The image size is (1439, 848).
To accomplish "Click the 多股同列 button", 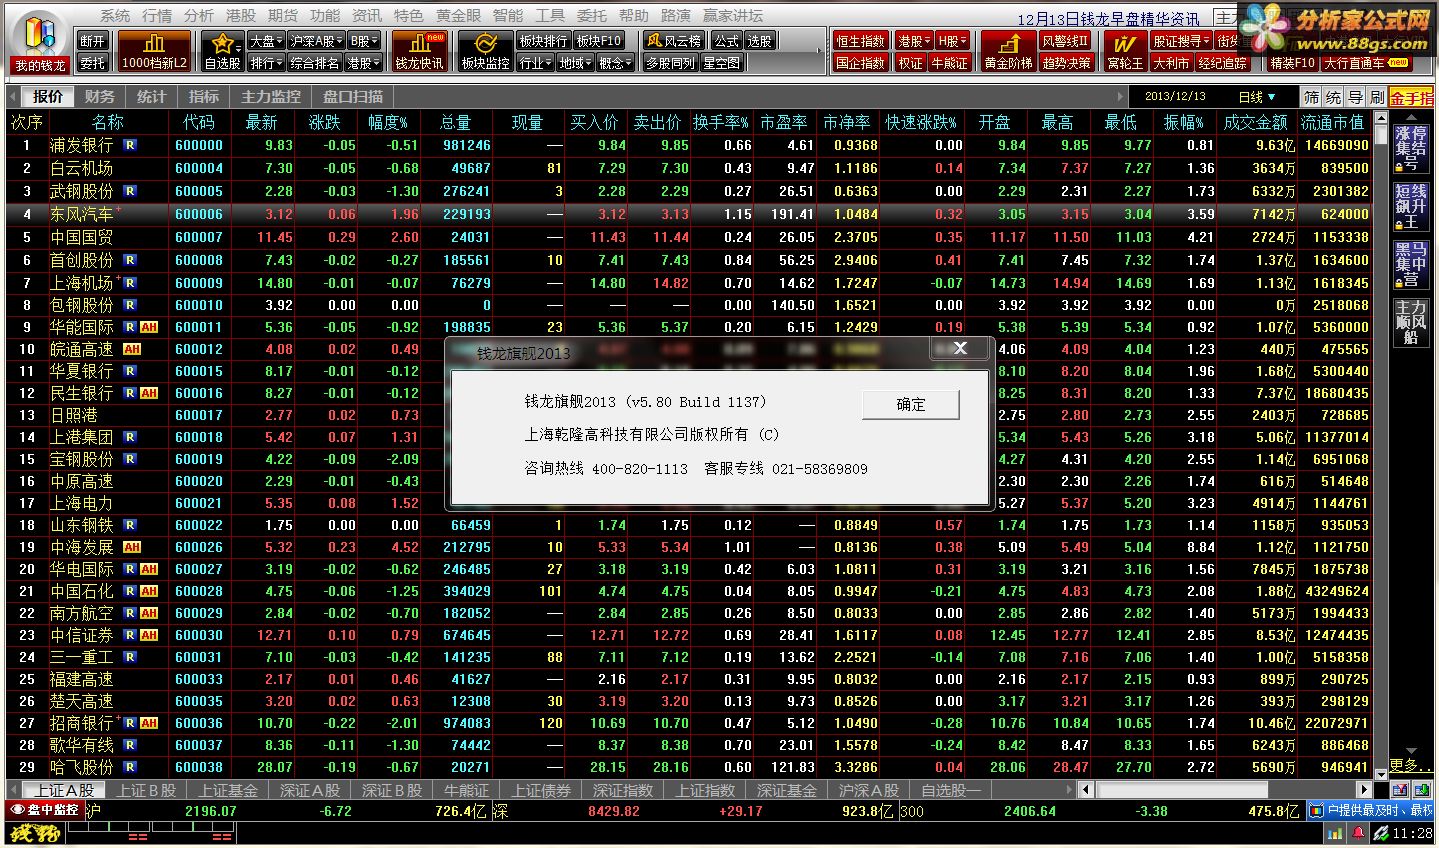I will (x=669, y=63).
